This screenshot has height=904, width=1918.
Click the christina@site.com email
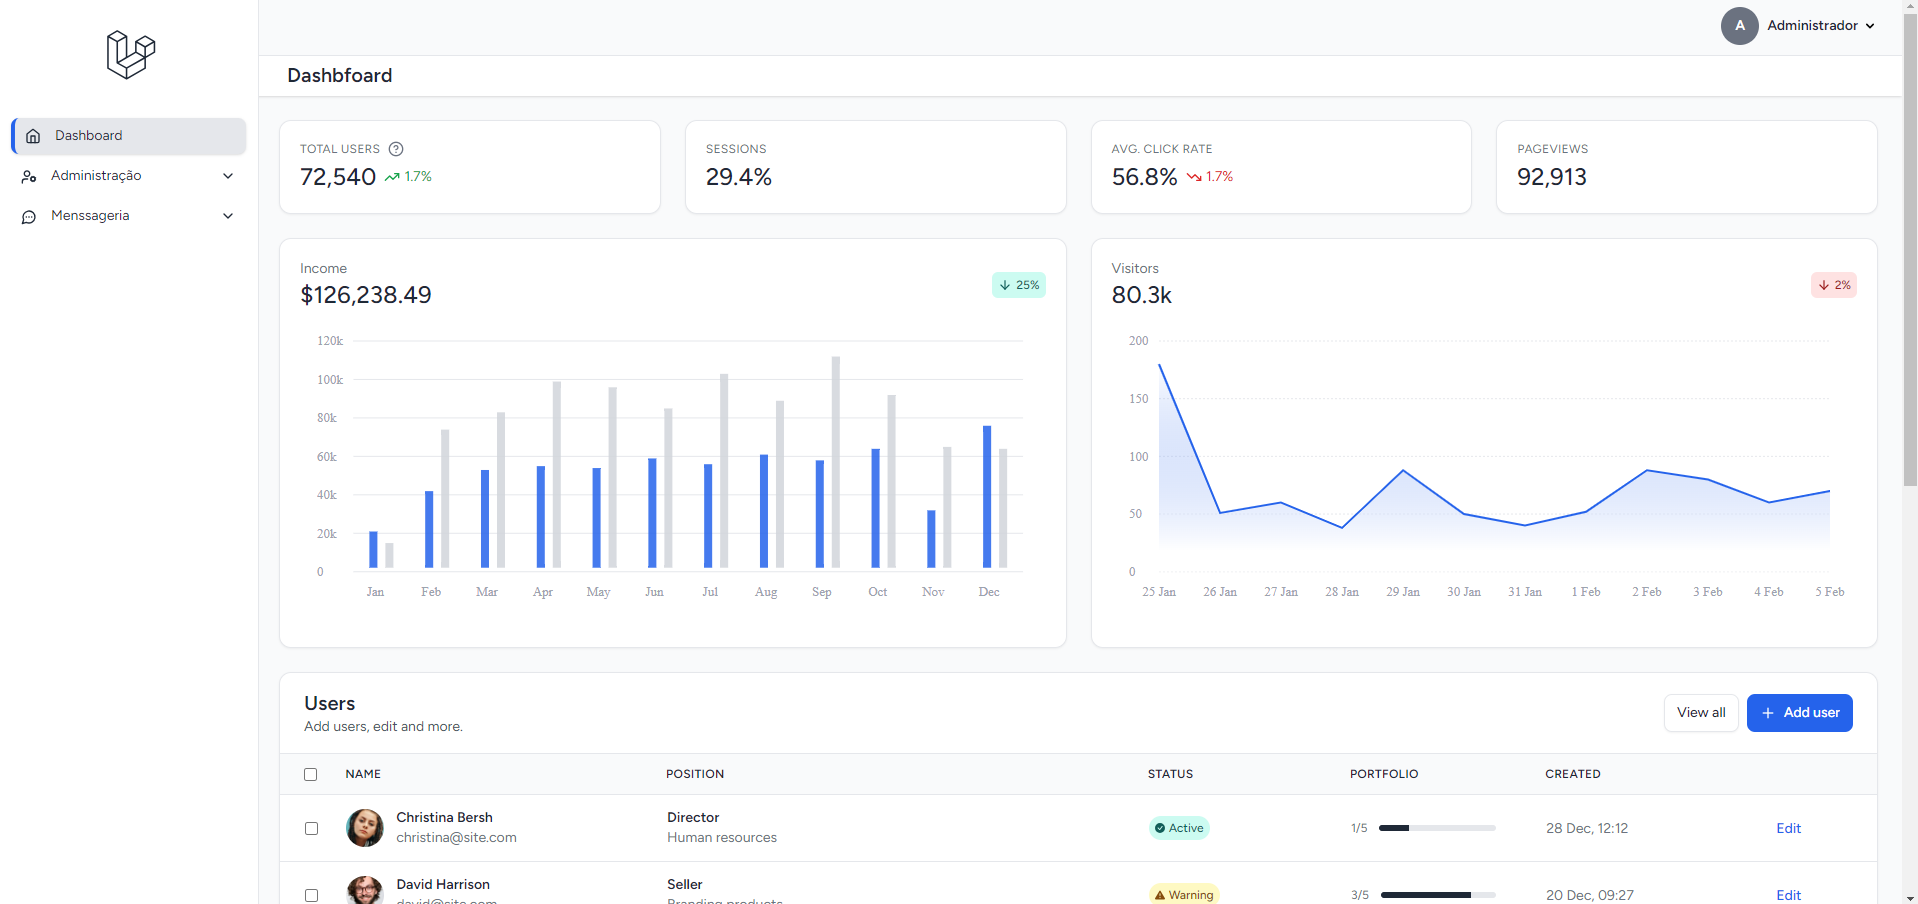(x=456, y=838)
